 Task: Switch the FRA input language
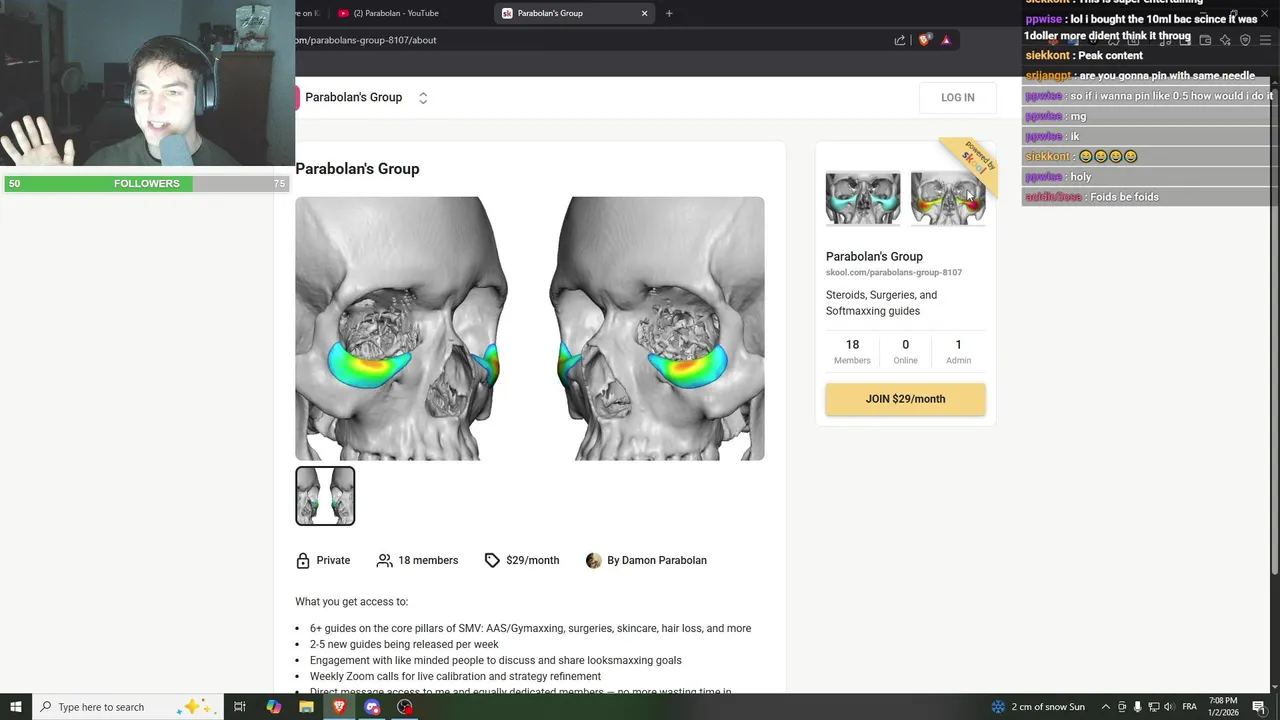click(x=1190, y=707)
